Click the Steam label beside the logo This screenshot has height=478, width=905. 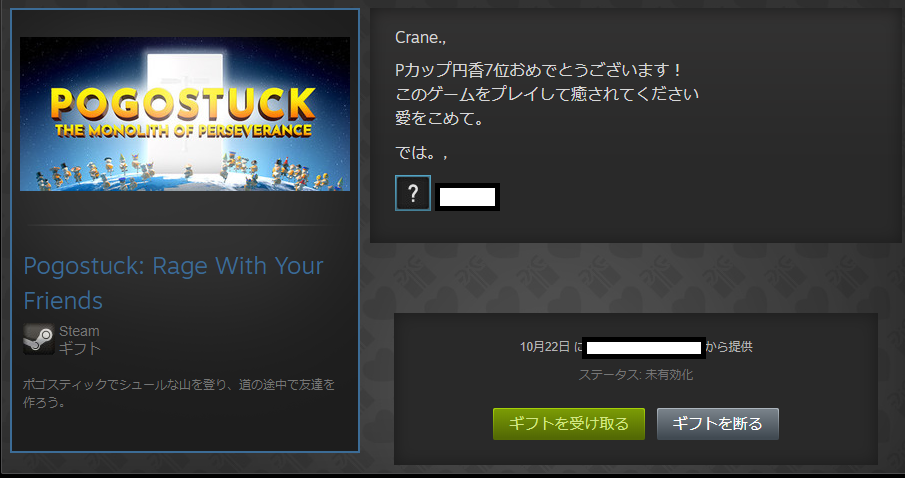point(79,331)
